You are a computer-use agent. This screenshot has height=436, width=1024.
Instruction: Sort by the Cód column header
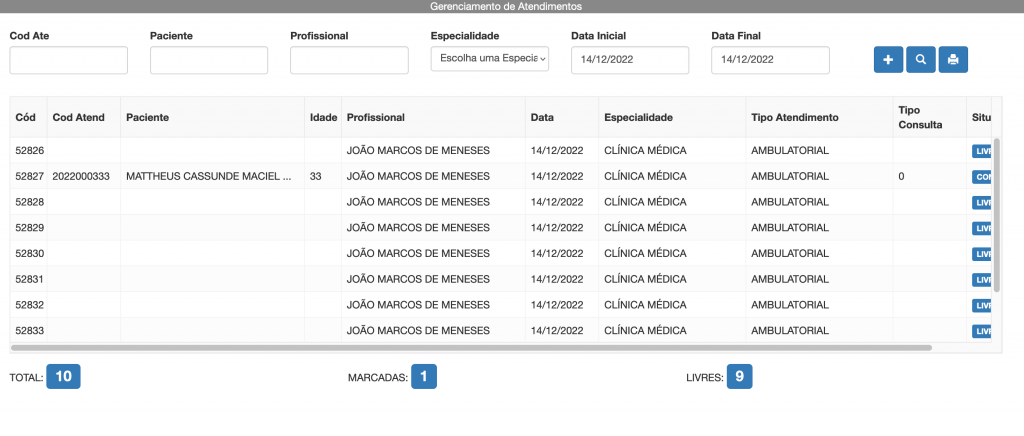tap(26, 118)
